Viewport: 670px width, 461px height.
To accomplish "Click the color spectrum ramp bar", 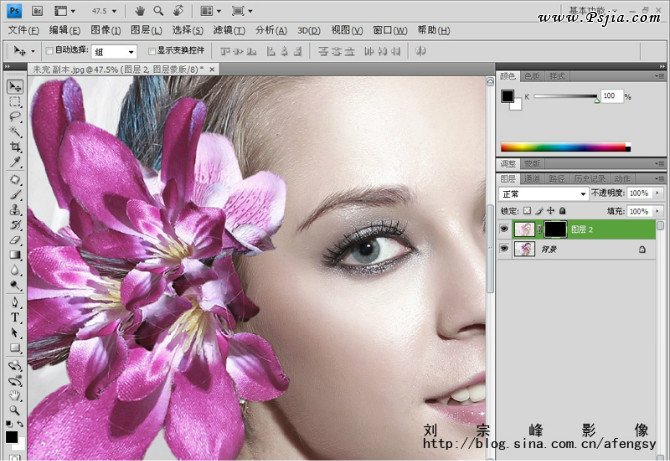I will coord(565,147).
